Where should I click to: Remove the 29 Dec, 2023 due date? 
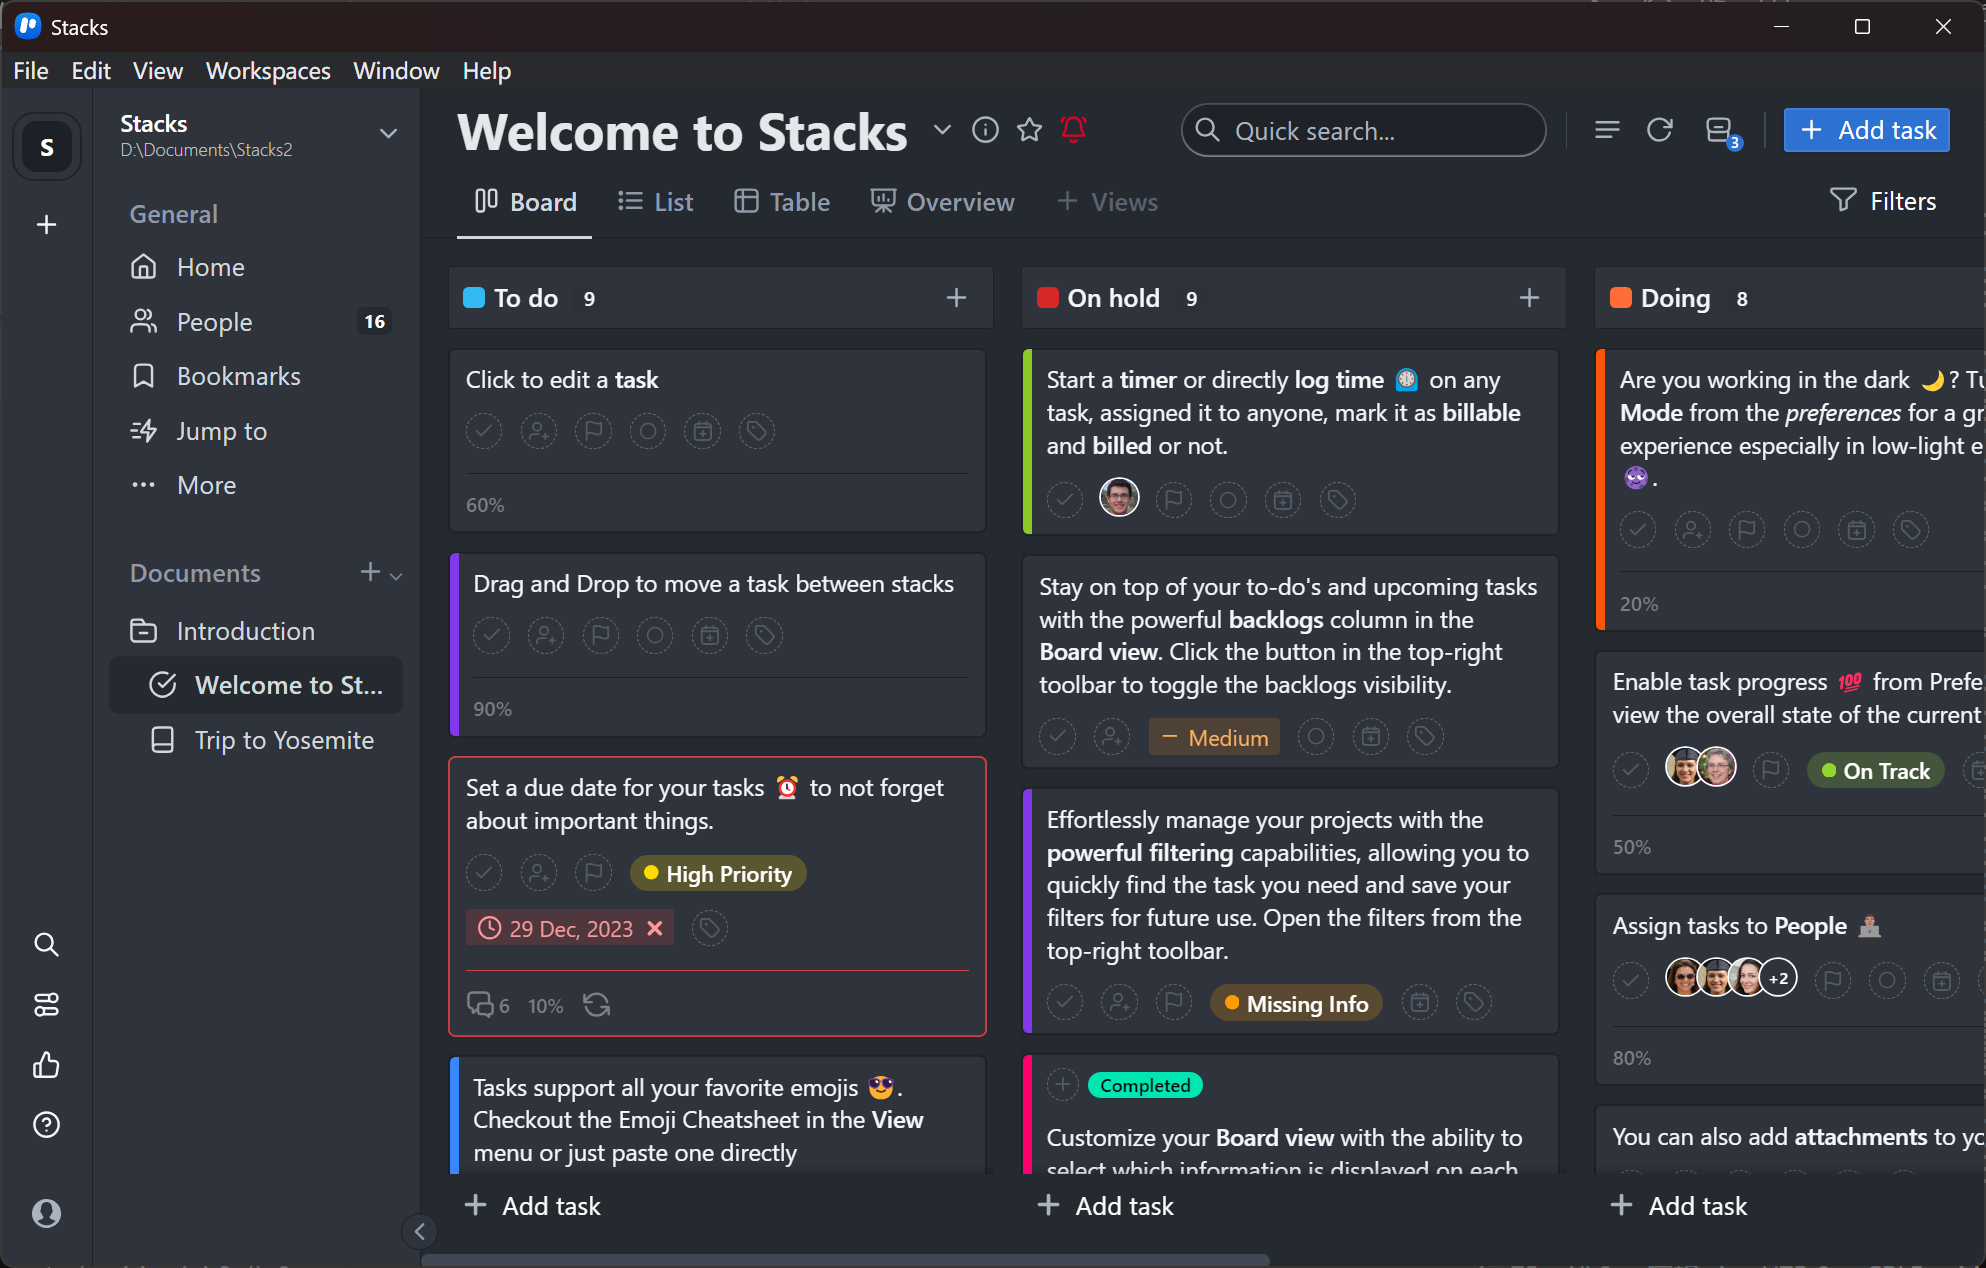pos(655,929)
